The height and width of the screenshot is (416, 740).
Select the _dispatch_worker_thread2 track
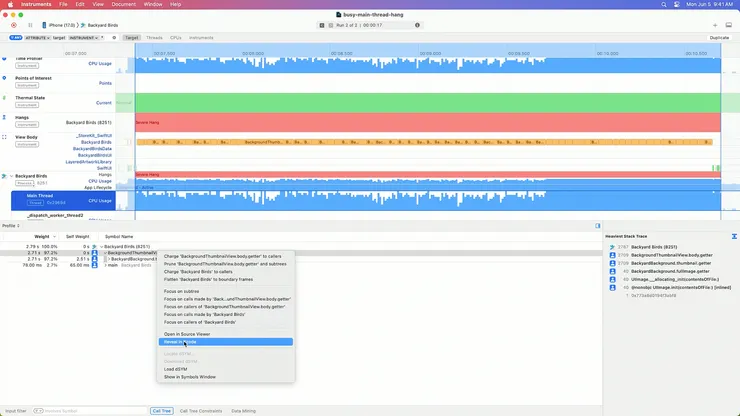click(x=55, y=215)
